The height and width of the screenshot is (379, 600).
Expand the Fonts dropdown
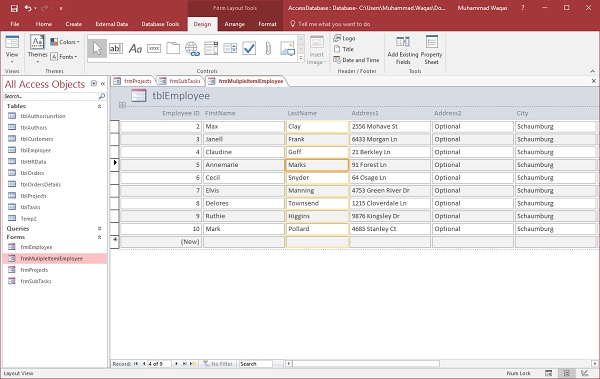pos(64,57)
